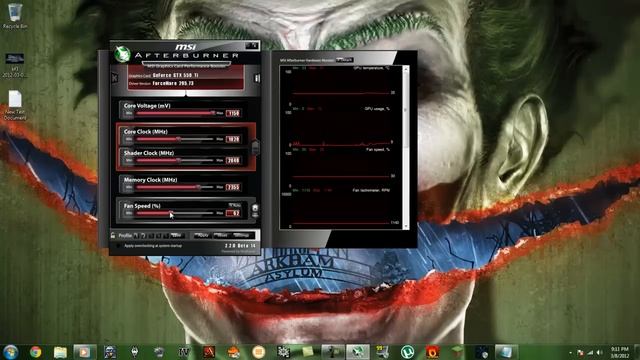The width and height of the screenshot is (640, 360).
Task: Open the GTA IV icon on the taskbar
Action: click(184, 352)
